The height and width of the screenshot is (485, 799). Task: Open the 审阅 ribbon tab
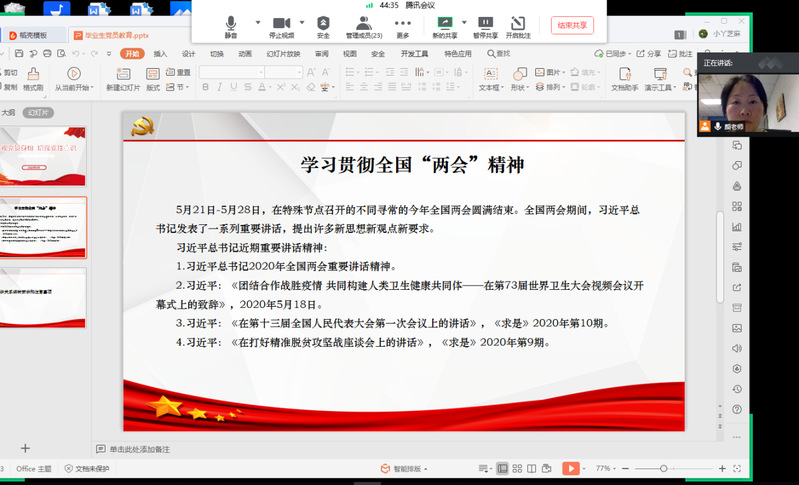(321, 54)
